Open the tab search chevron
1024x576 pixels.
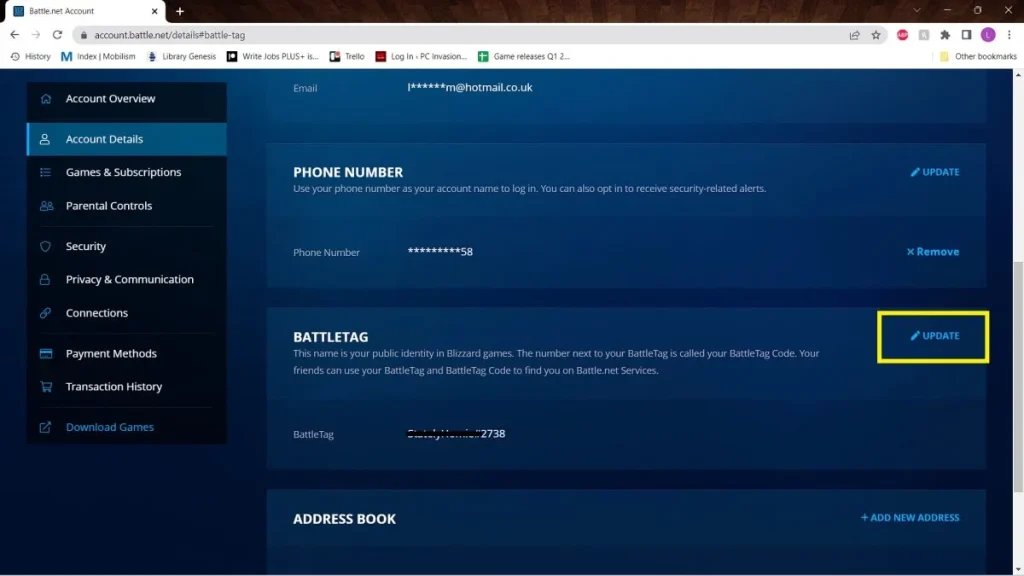point(917,10)
